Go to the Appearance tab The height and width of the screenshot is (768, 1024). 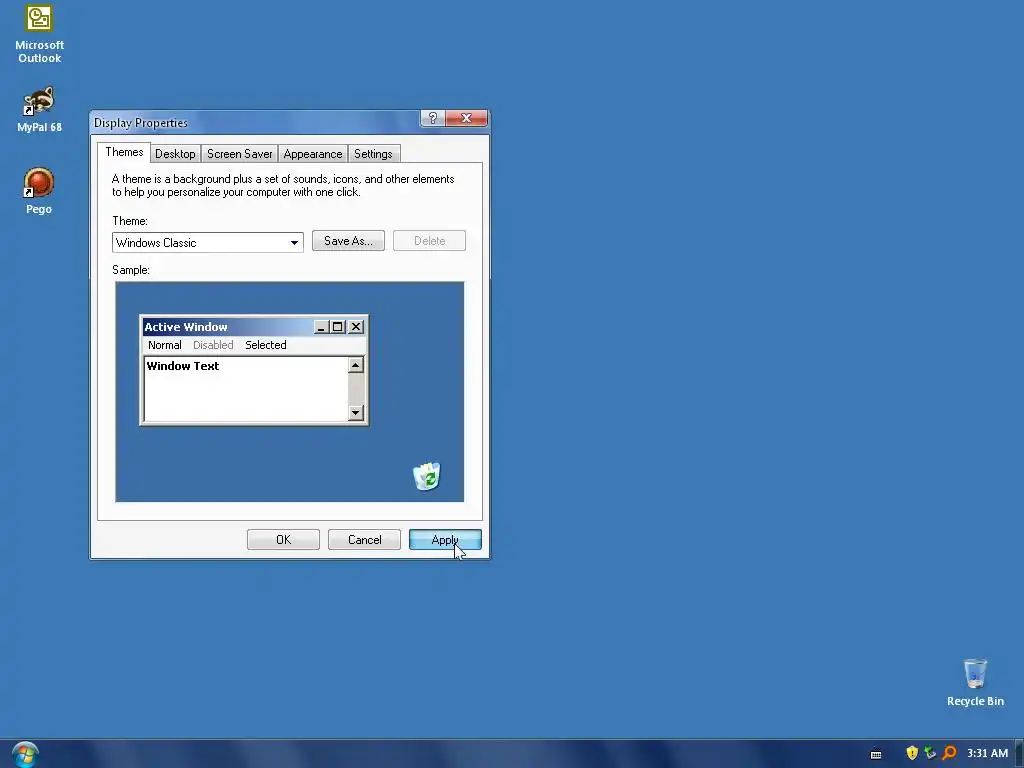313,154
